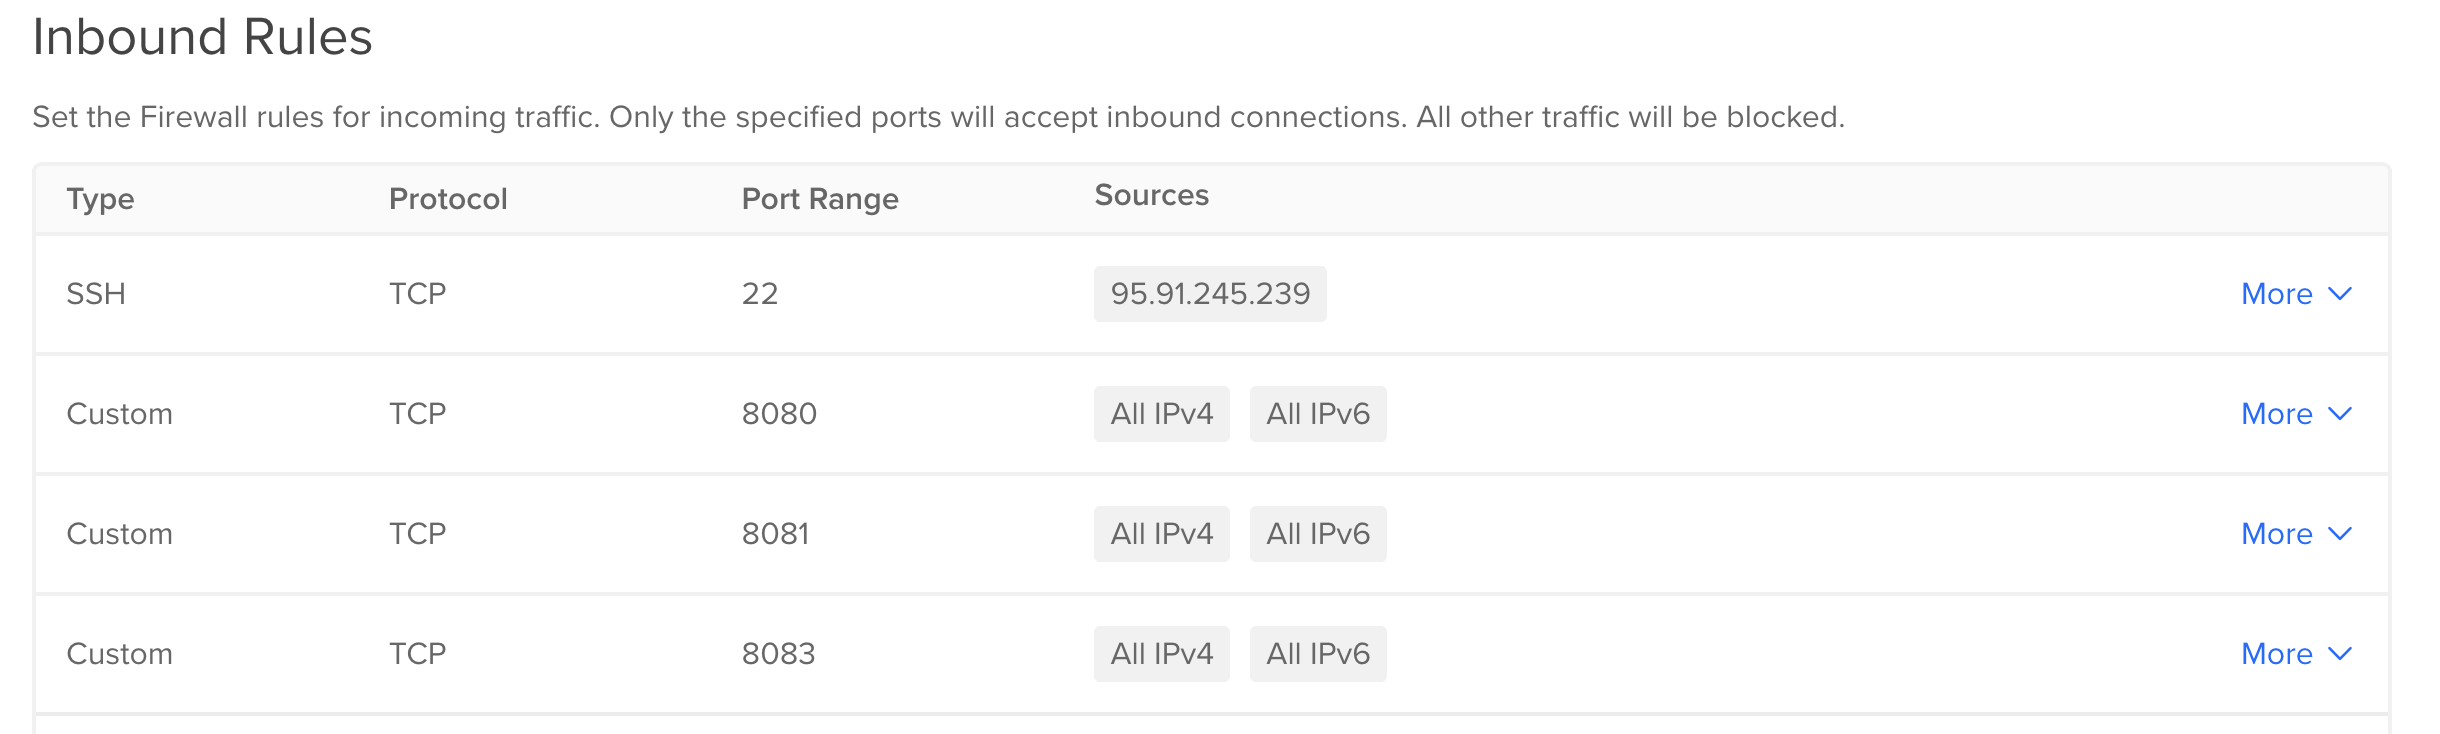Select the SSH rule type cell
2440x734 pixels.
pyautogui.click(x=96, y=294)
